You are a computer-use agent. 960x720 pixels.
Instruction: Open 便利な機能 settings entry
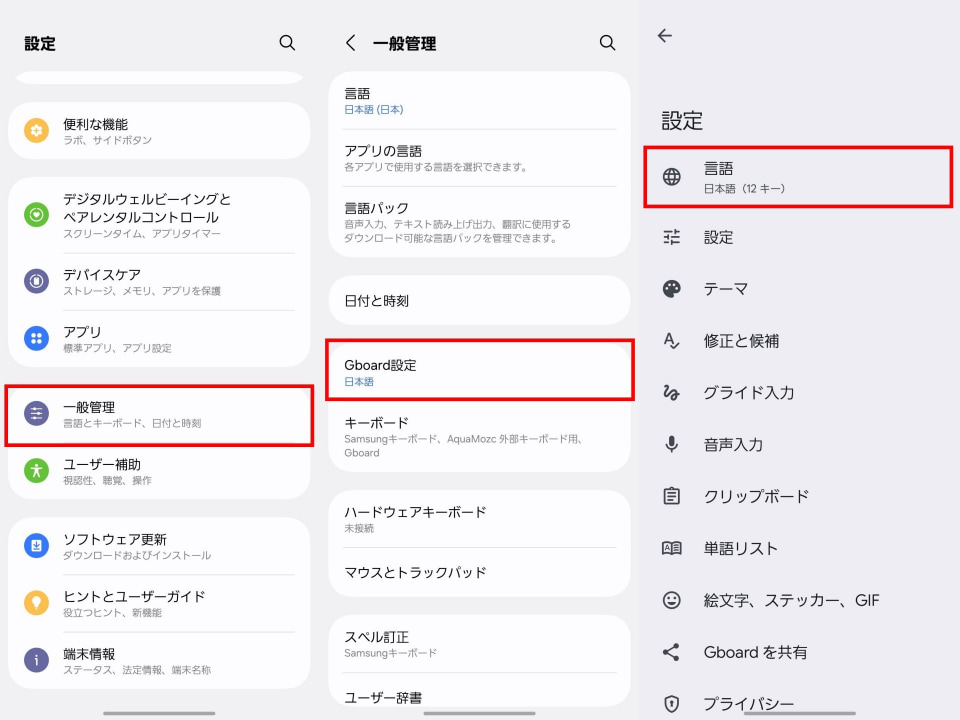pyautogui.click(x=159, y=130)
